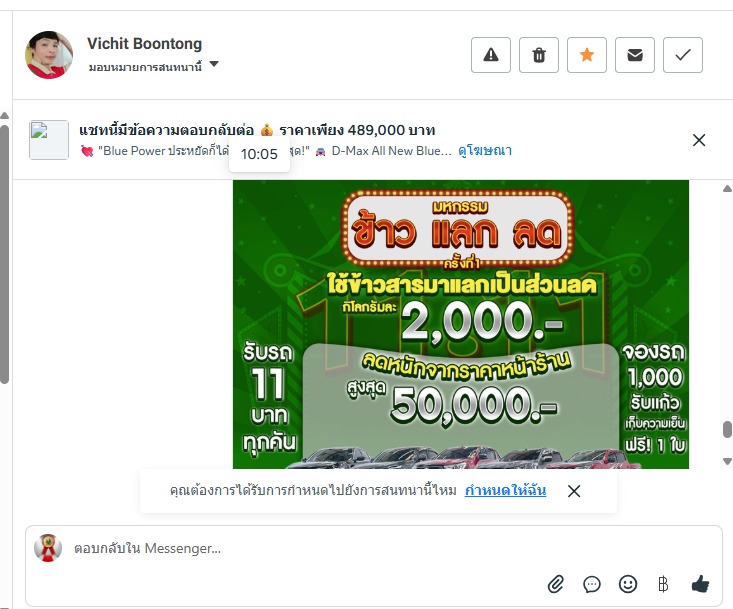The image size is (733, 609).
Task: Close the assignment suggestion prompt
Action: [574, 491]
